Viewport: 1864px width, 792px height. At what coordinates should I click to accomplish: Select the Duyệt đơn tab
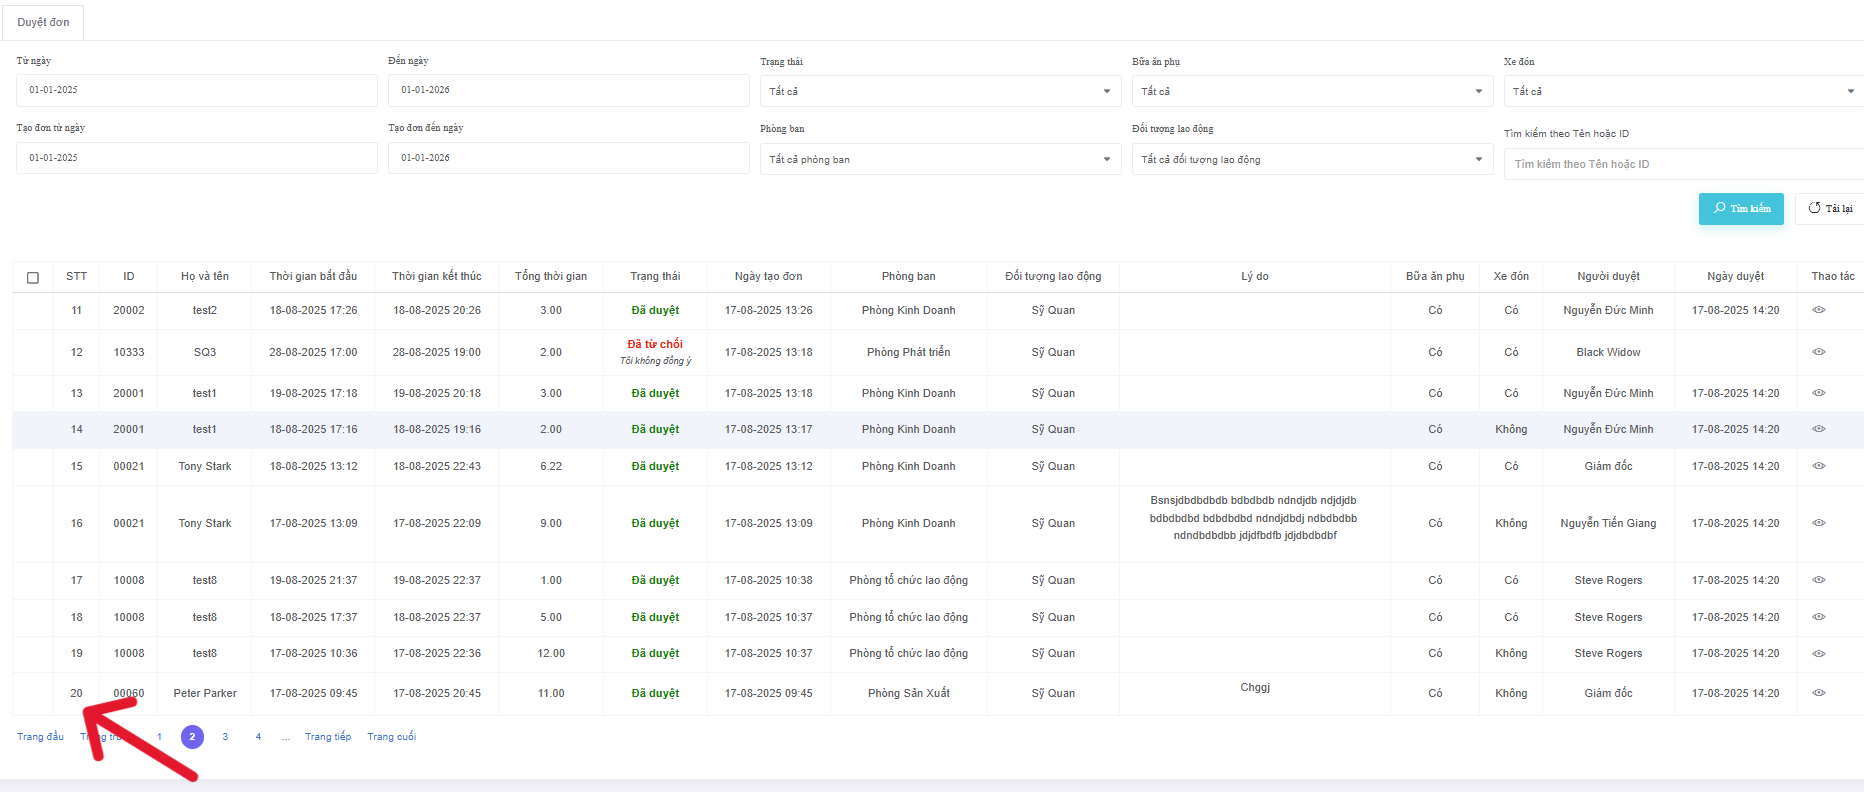click(x=43, y=22)
